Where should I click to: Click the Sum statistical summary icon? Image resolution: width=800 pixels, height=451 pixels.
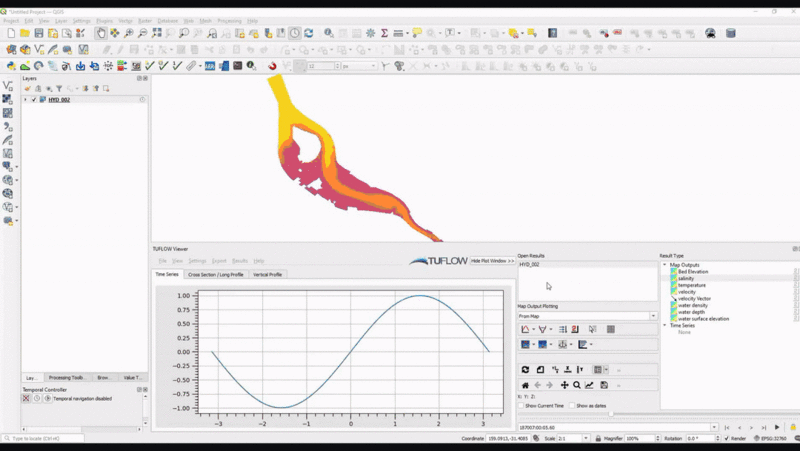[x=384, y=33]
